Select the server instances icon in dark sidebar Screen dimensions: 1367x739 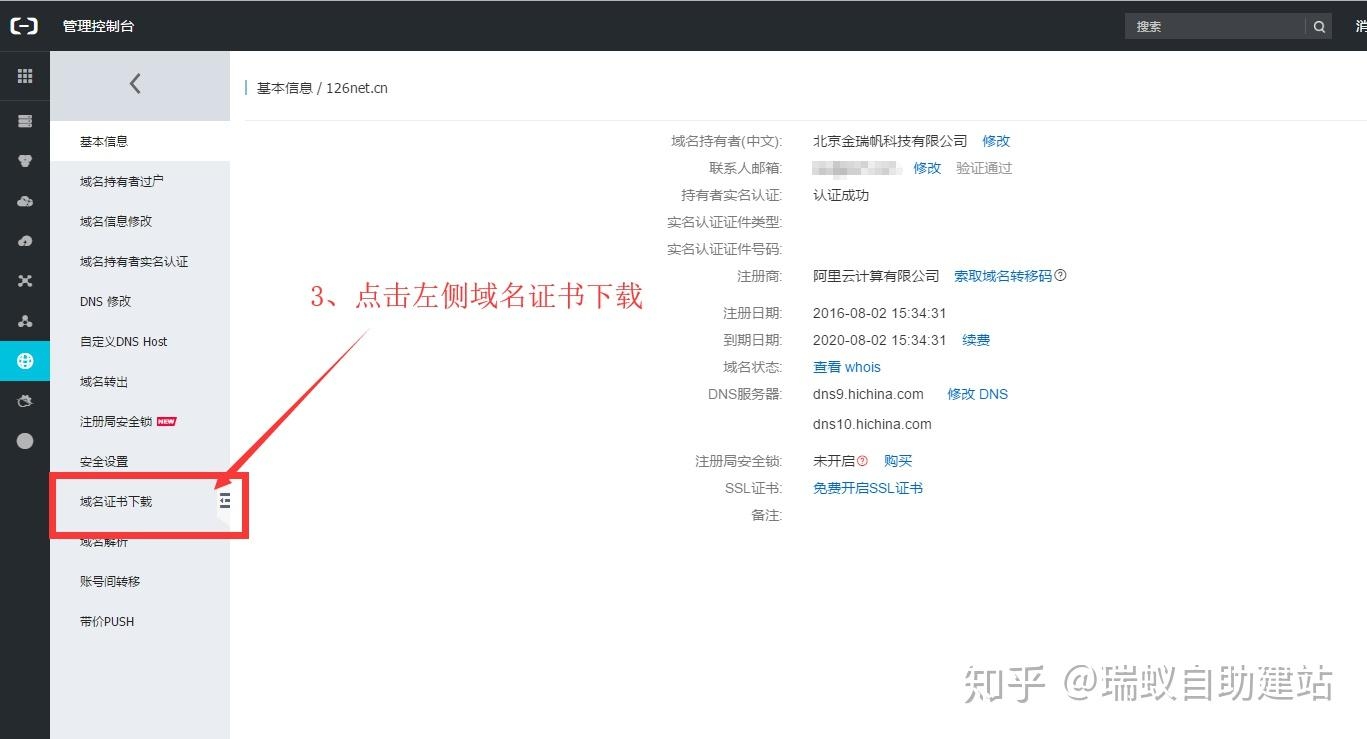coord(25,120)
